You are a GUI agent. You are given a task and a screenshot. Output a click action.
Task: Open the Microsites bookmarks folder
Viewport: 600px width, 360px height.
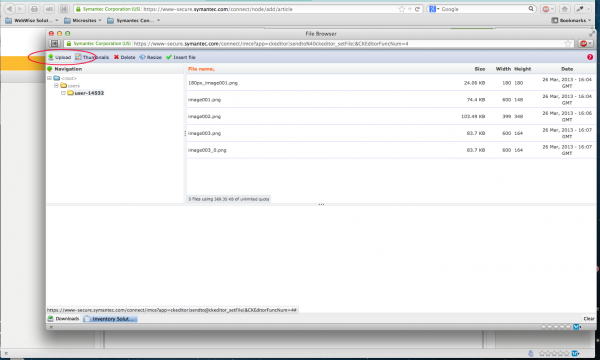tap(83, 20)
